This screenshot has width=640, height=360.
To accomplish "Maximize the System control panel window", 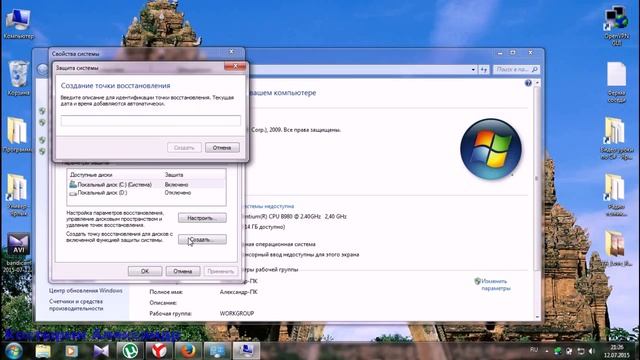I will pyautogui.click(x=513, y=53).
